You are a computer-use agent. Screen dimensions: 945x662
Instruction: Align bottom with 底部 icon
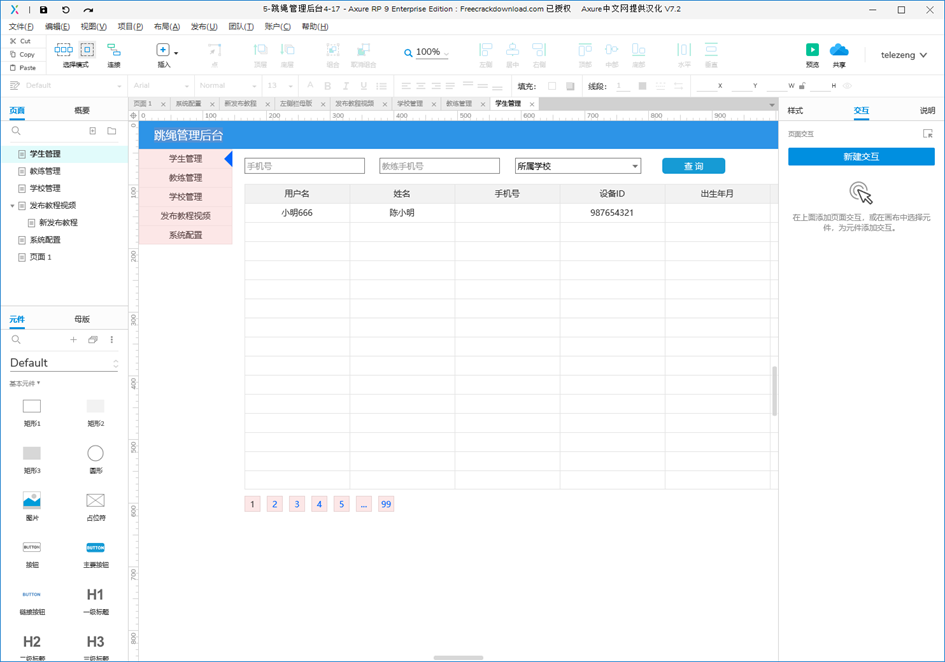pyautogui.click(x=638, y=49)
